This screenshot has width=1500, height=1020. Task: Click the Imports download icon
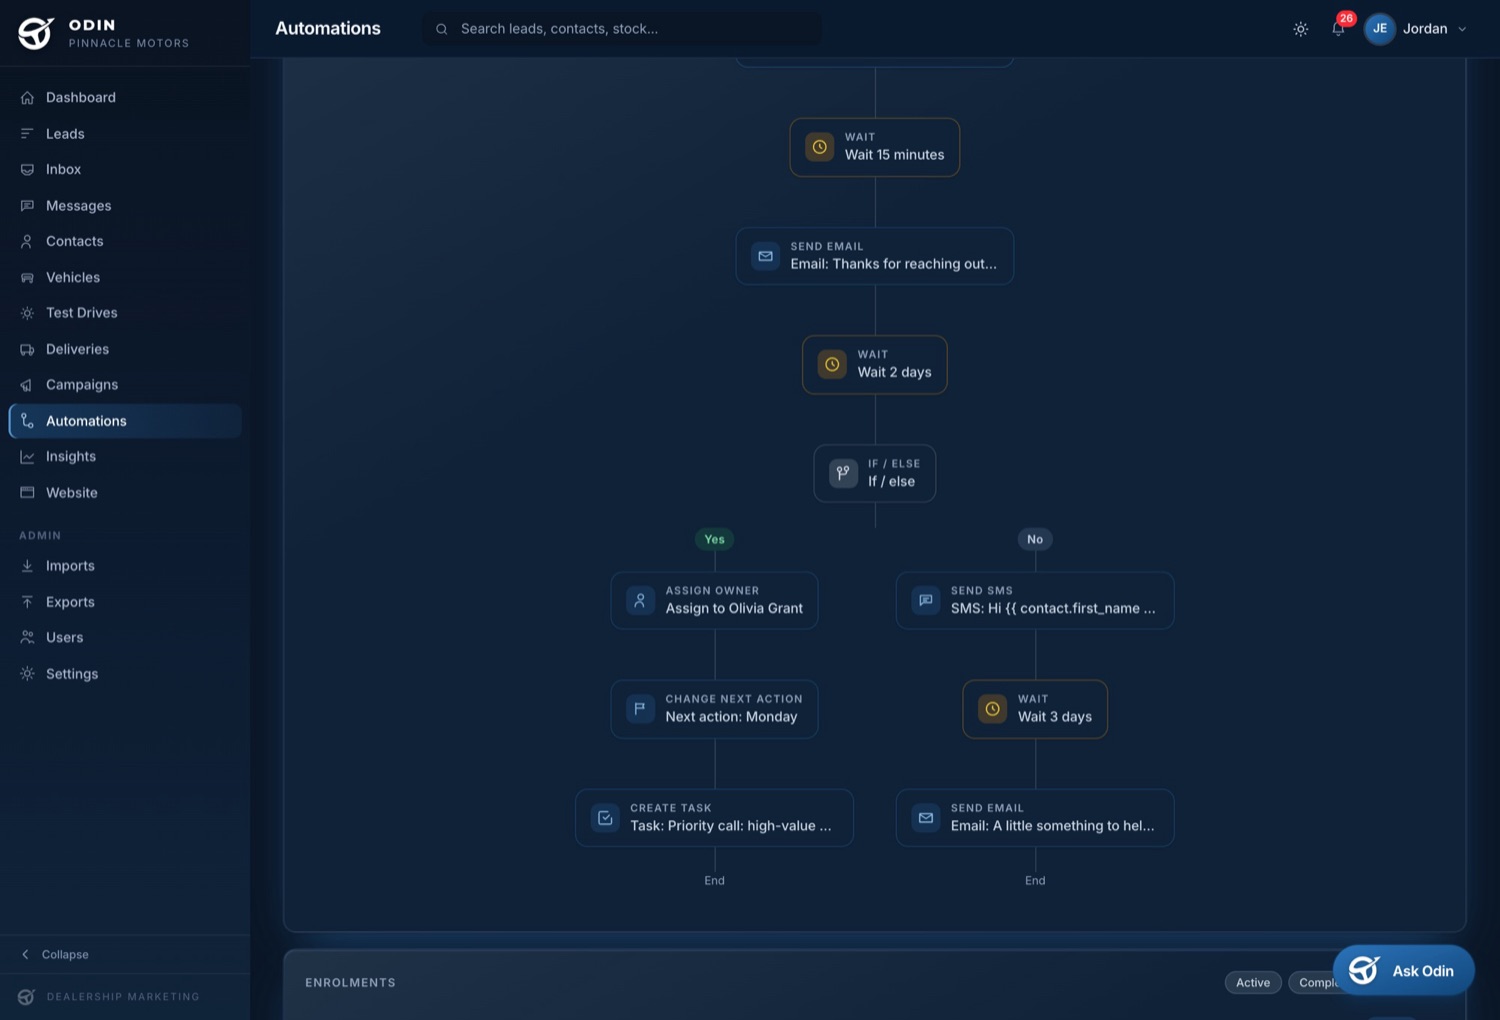27,566
